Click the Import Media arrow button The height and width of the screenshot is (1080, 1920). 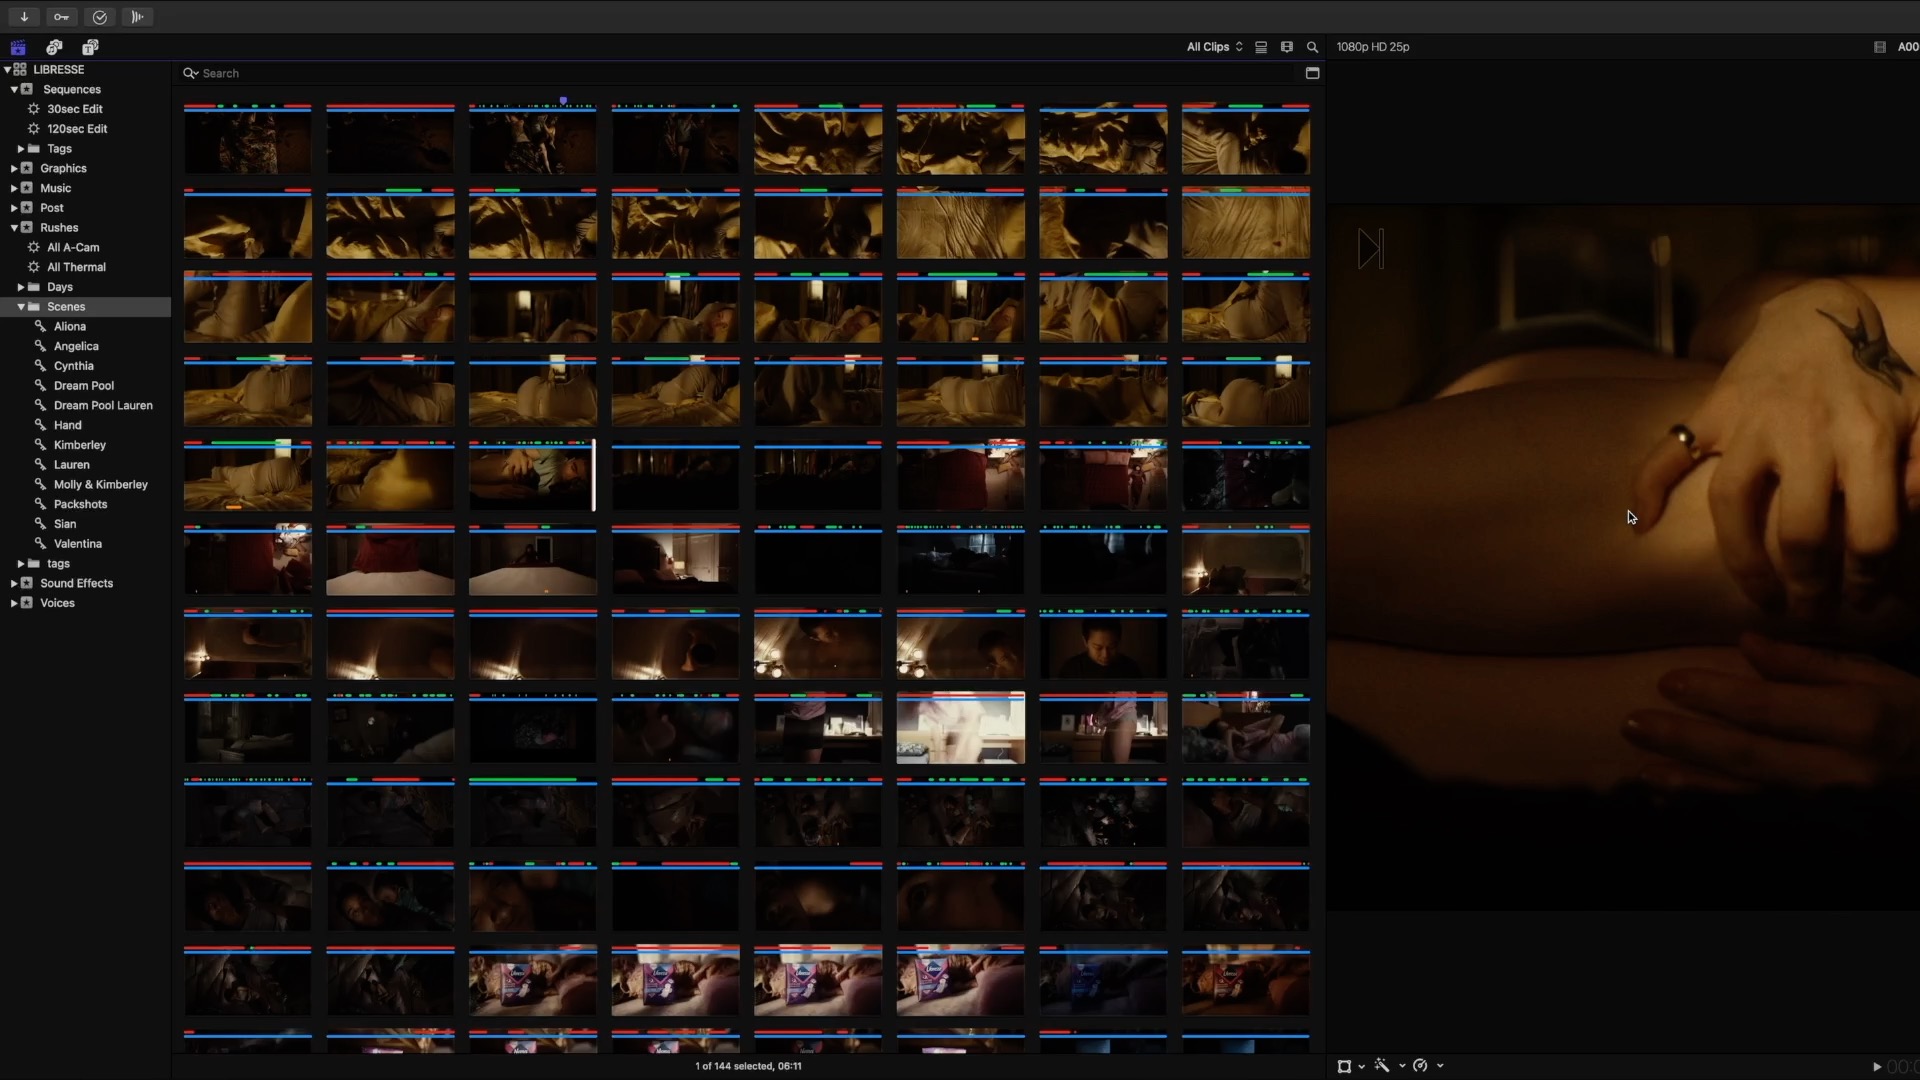pos(24,17)
